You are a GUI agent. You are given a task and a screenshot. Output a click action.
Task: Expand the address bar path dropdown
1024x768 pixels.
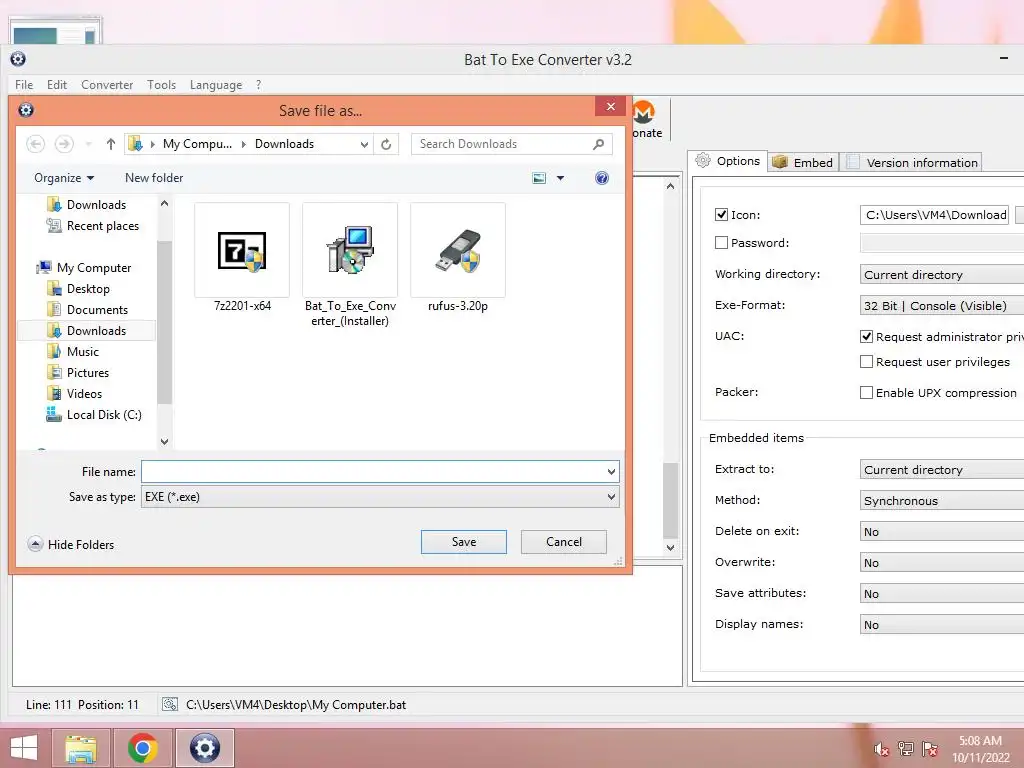[364, 144]
